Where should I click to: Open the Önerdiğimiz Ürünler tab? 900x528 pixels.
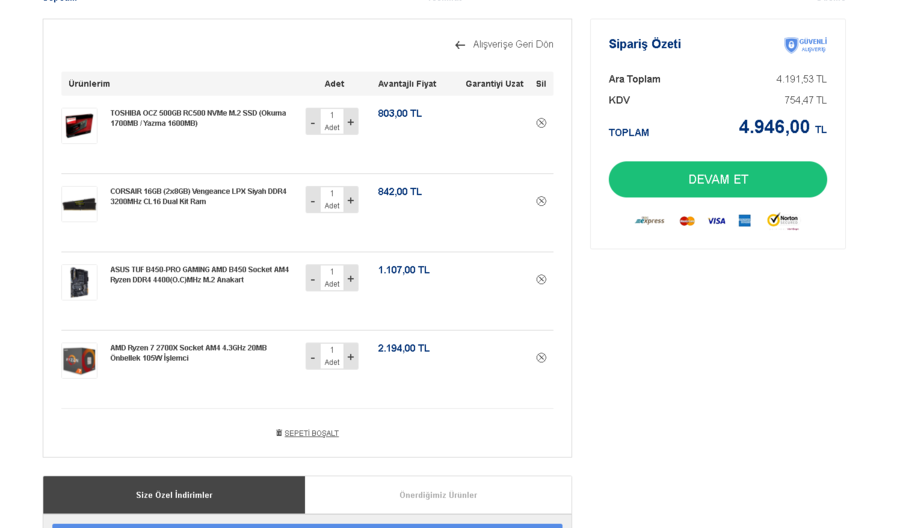coord(438,495)
